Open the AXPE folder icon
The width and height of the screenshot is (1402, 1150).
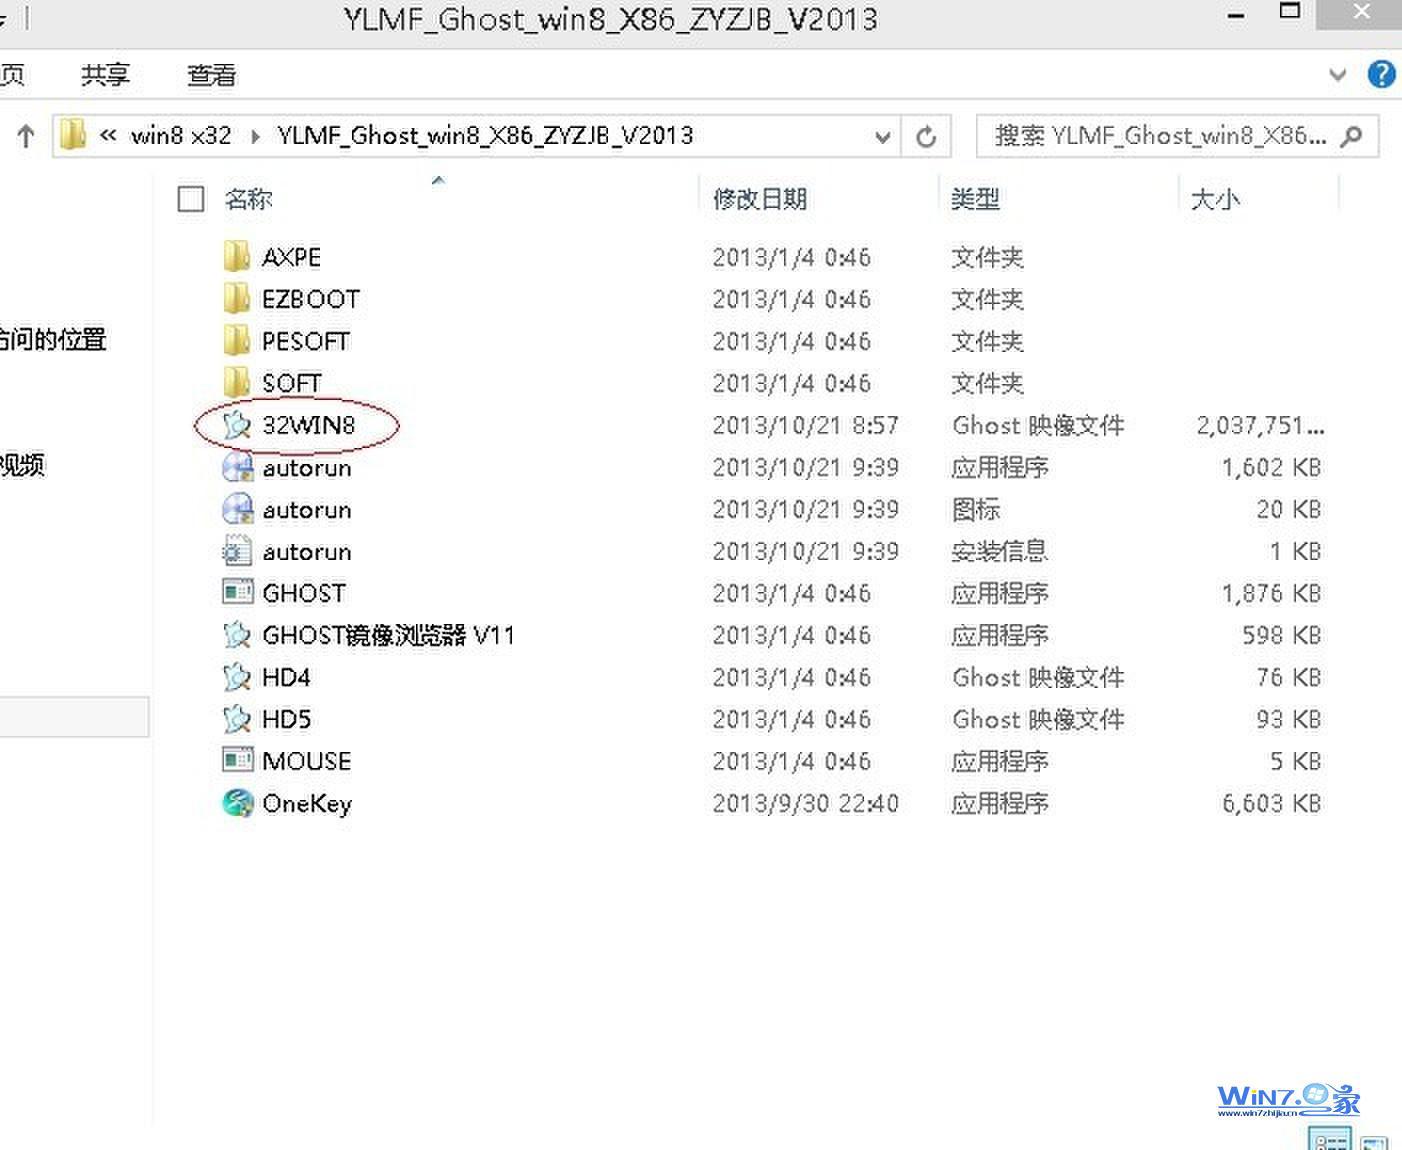coord(236,257)
